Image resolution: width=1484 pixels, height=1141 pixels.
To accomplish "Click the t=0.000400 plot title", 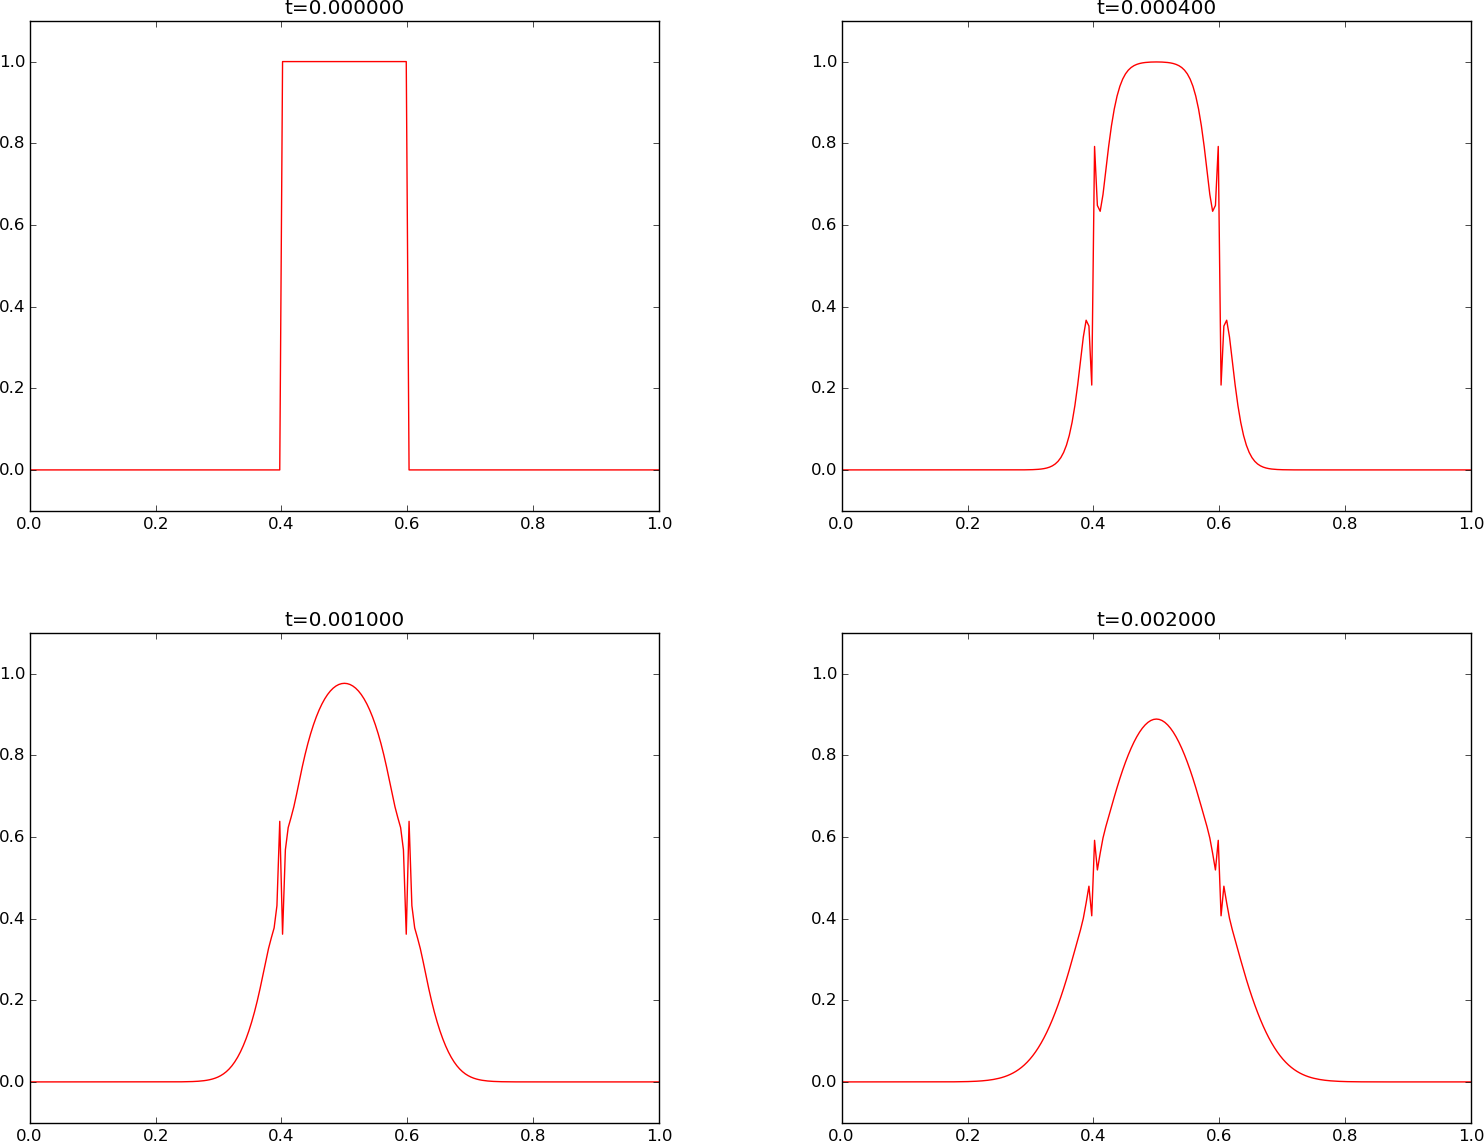I will (1156, 9).
